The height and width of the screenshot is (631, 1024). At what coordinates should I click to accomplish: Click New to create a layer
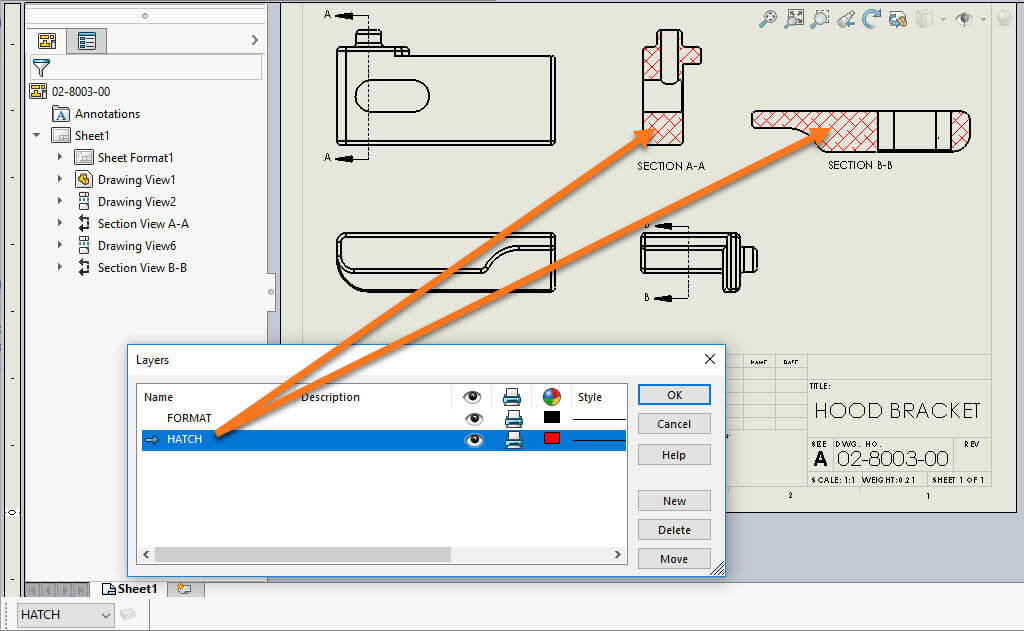[673, 500]
